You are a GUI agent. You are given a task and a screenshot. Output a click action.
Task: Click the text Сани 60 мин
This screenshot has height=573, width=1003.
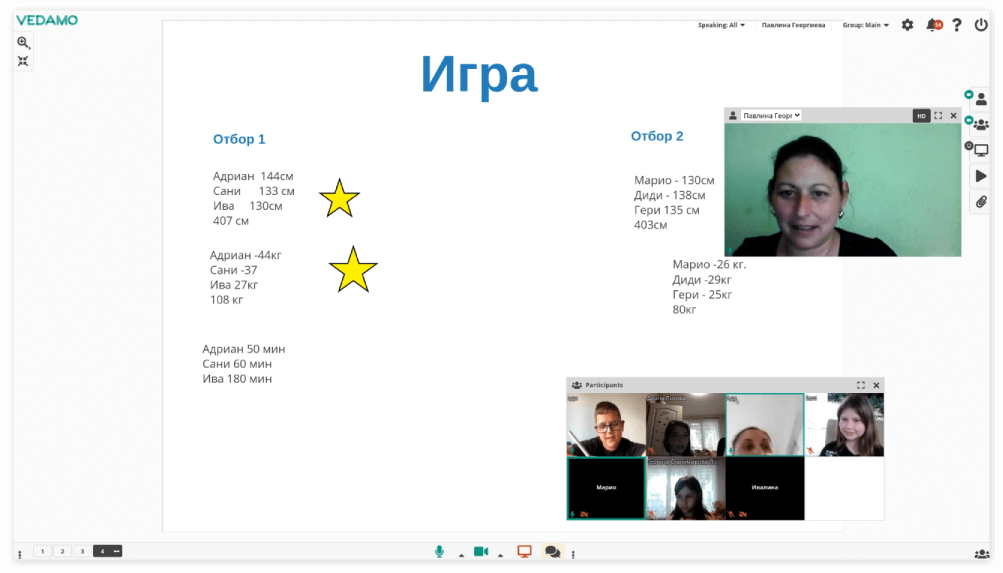tap(237, 364)
